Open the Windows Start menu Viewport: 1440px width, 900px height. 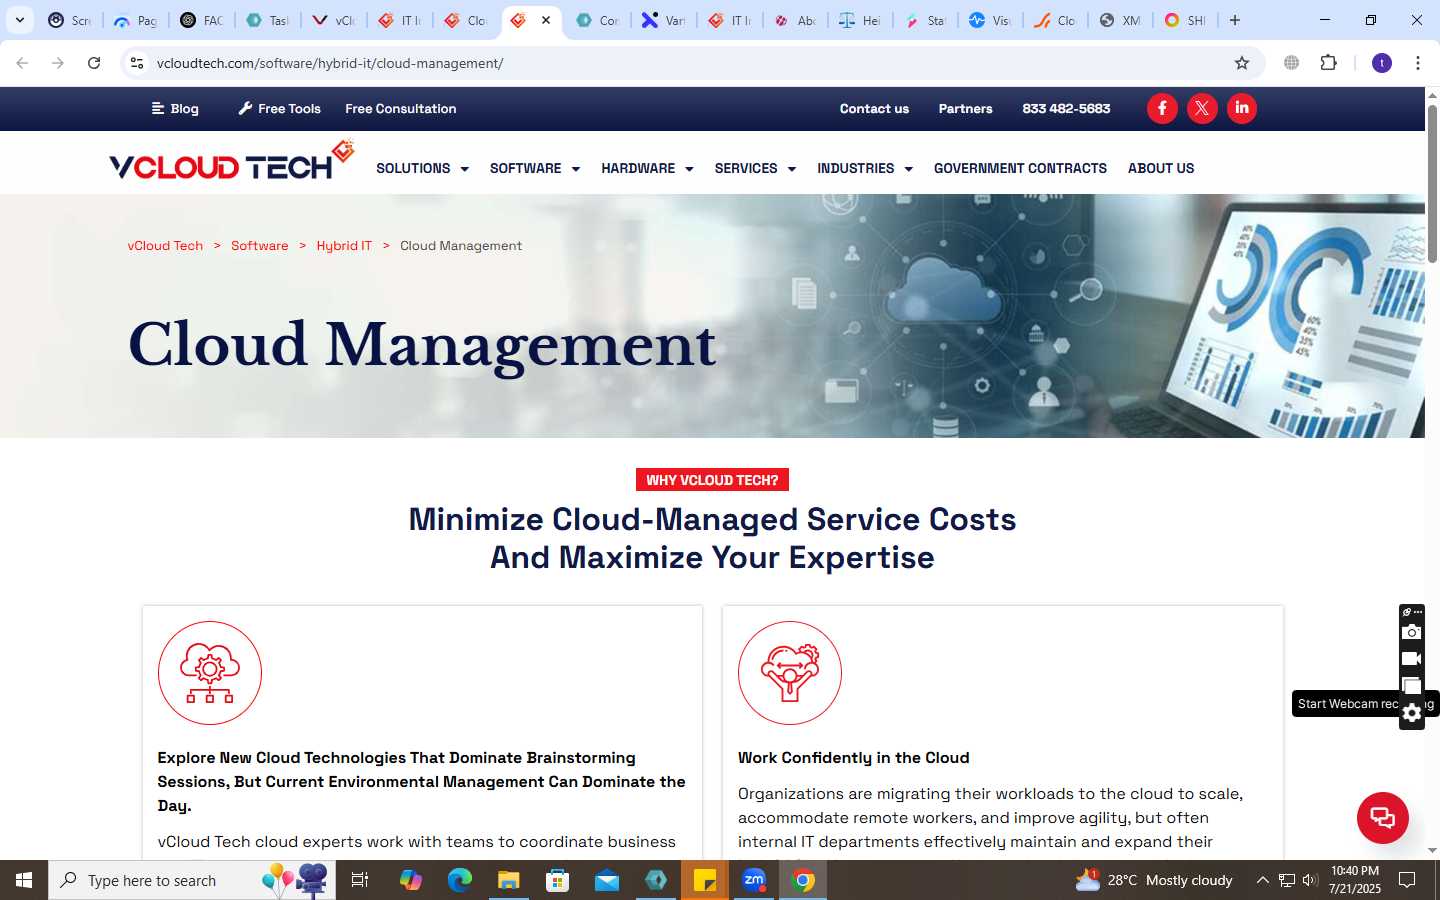click(x=24, y=880)
